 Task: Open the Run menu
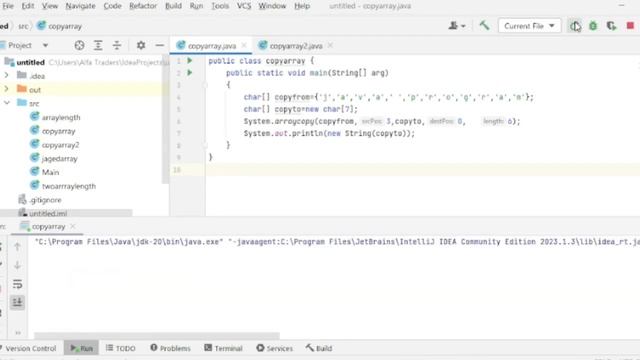[196, 6]
